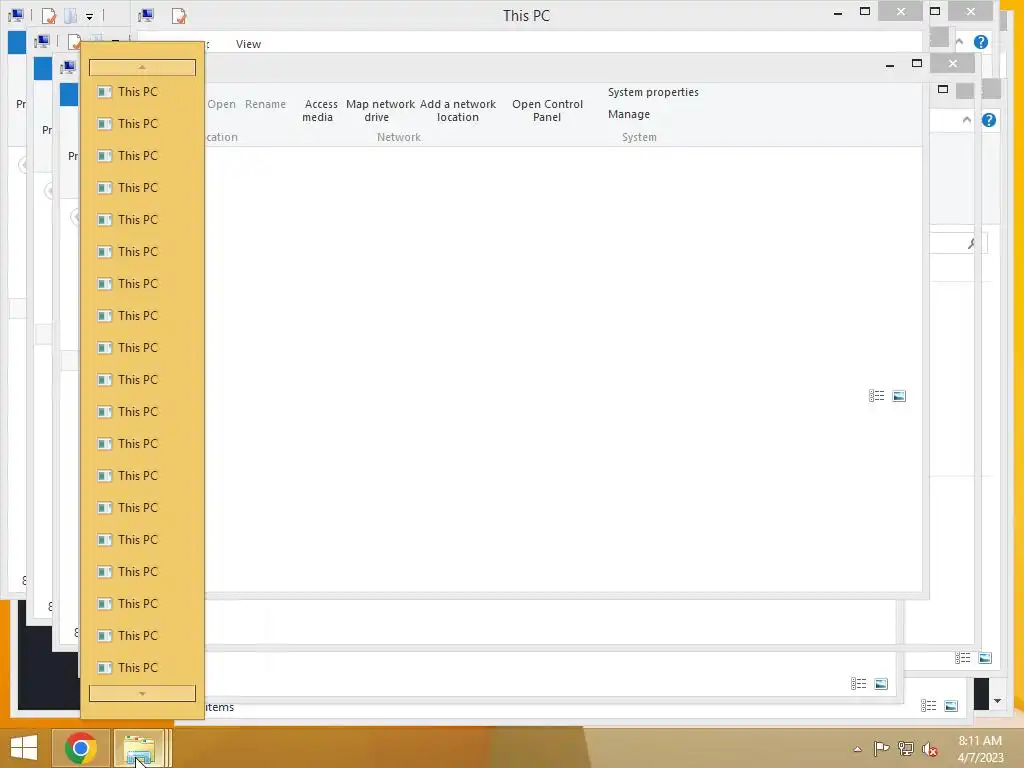This screenshot has width=1024, height=768.
Task: Click Manage in the System group
Action: click(629, 114)
